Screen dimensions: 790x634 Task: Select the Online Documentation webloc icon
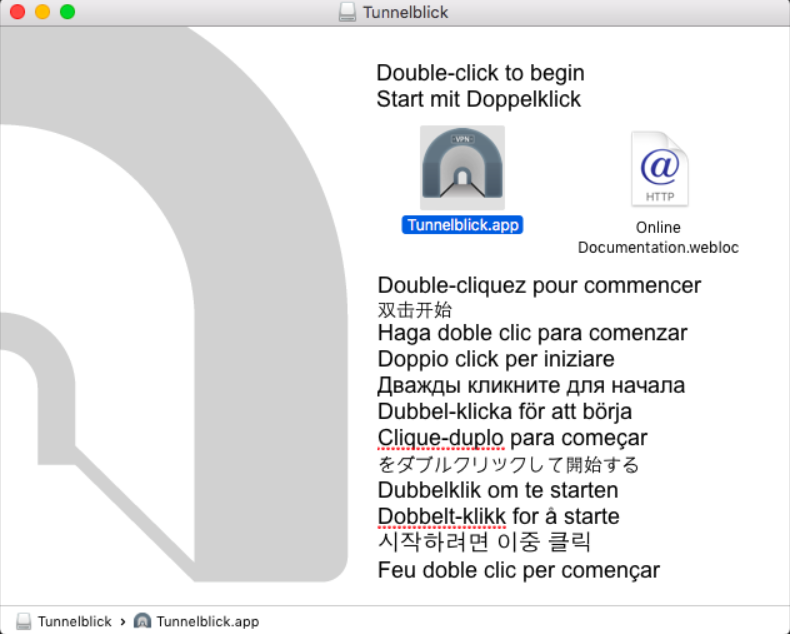tap(658, 169)
